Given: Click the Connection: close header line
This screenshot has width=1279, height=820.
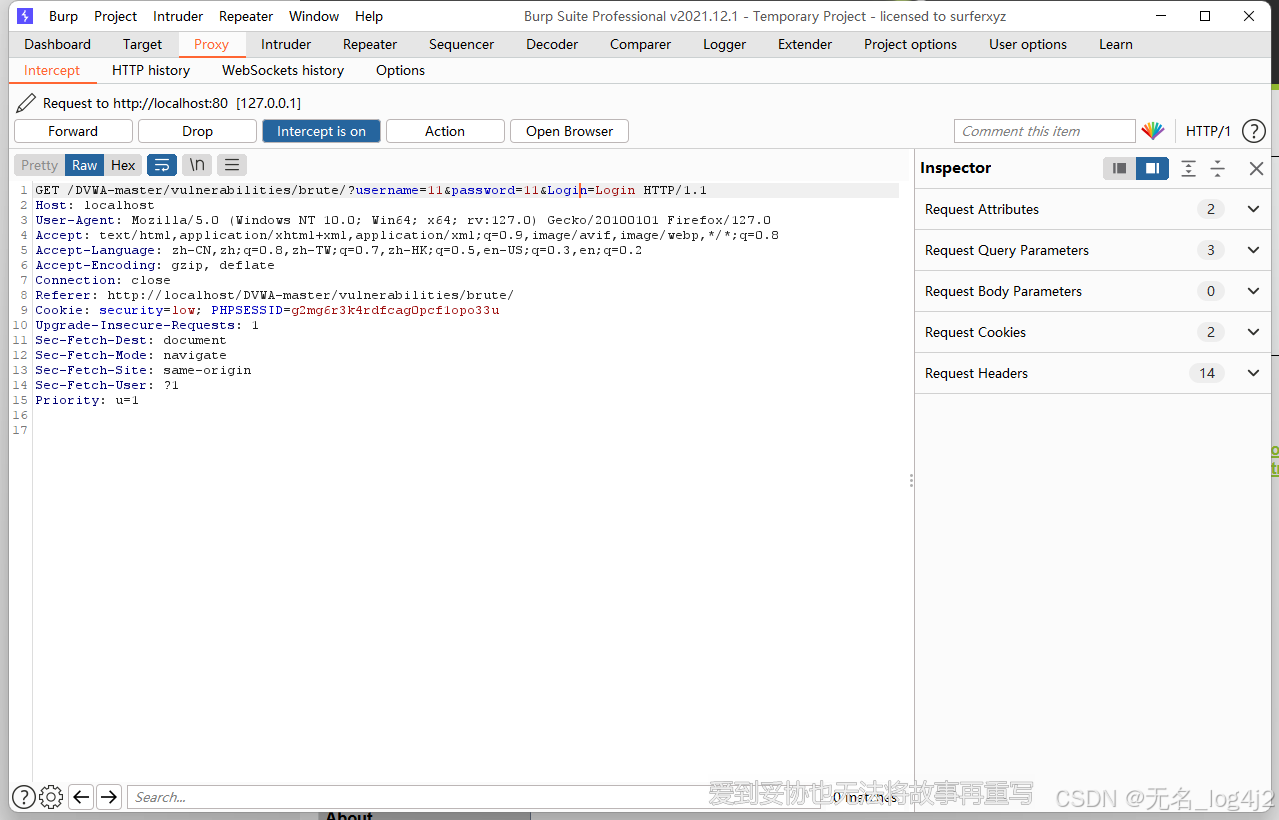Looking at the screenshot, I should (x=103, y=280).
